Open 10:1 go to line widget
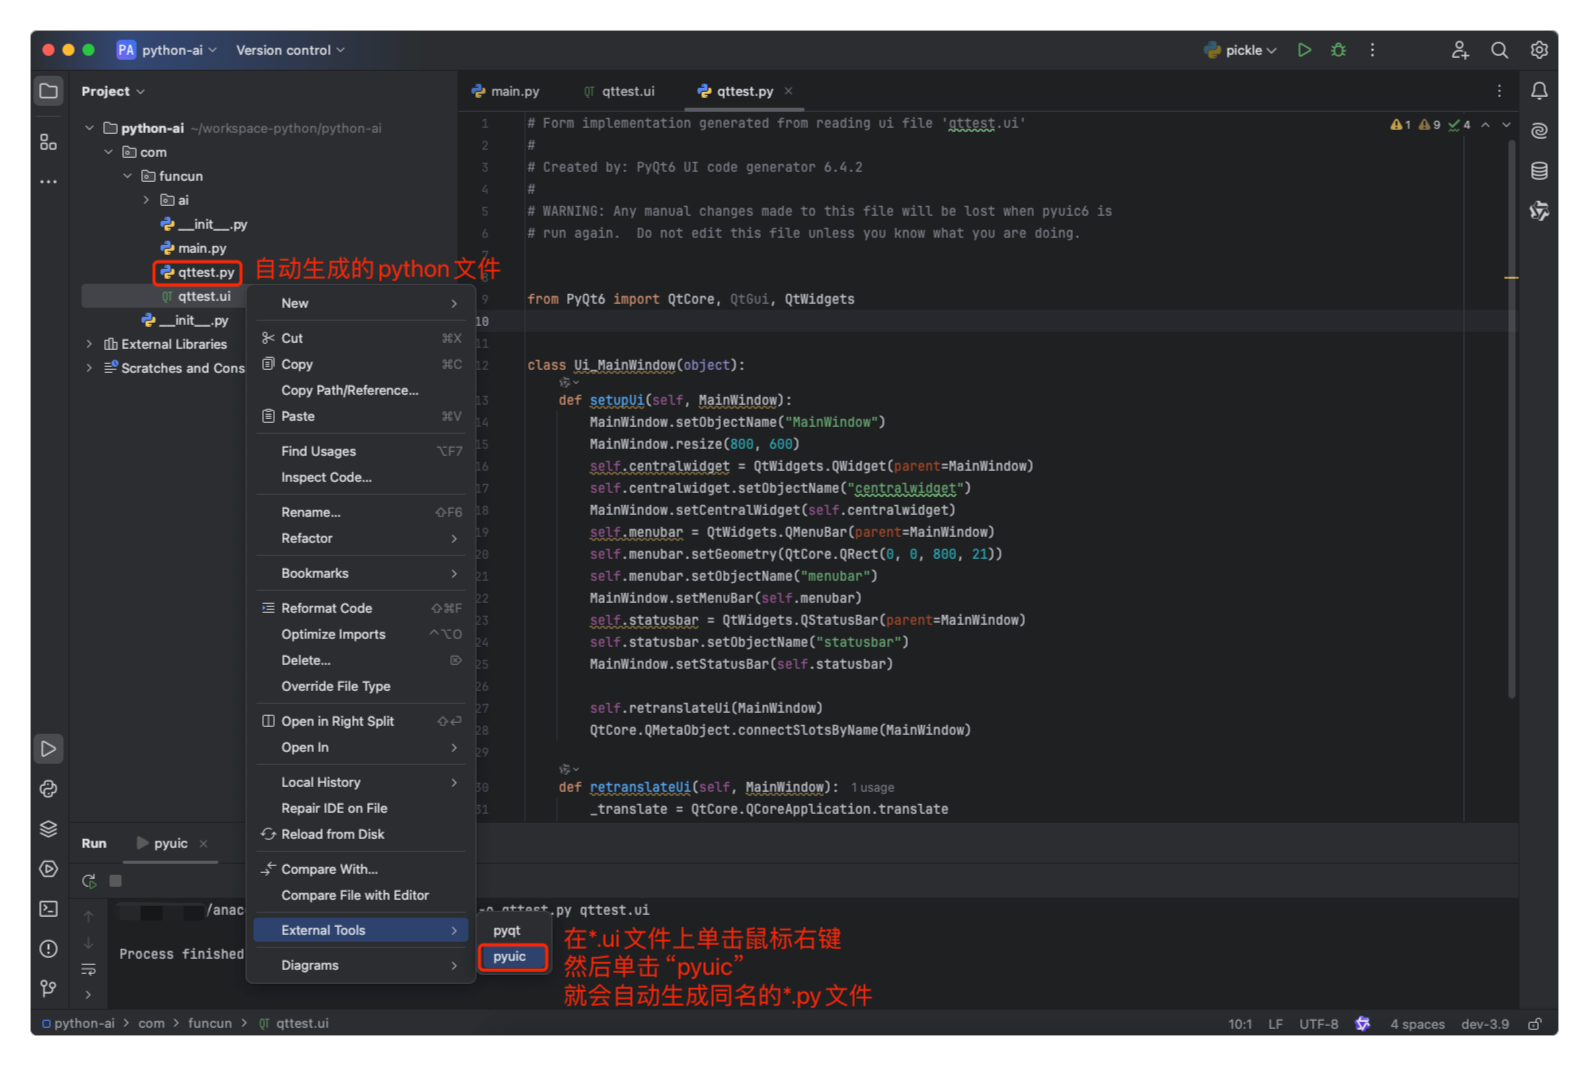Screen dimensions: 1589x1066 [x=1239, y=1024]
